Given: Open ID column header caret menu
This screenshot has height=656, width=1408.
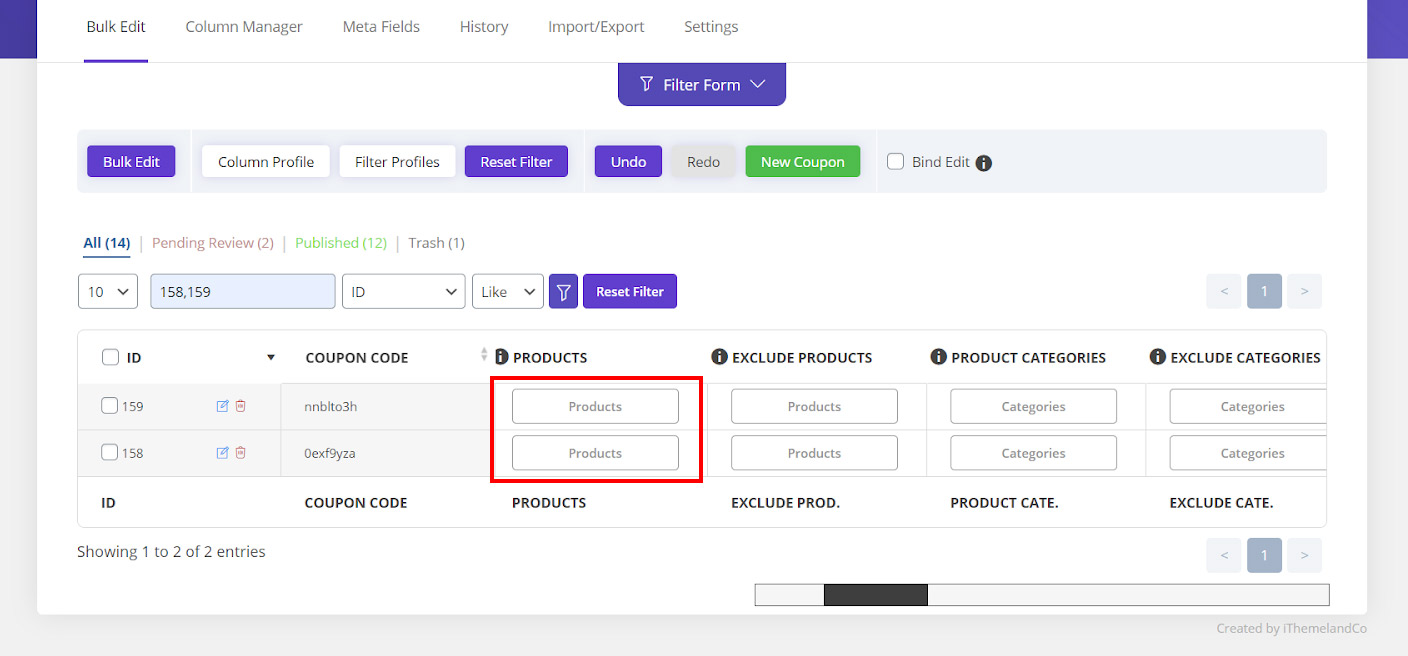Looking at the screenshot, I should click(271, 357).
